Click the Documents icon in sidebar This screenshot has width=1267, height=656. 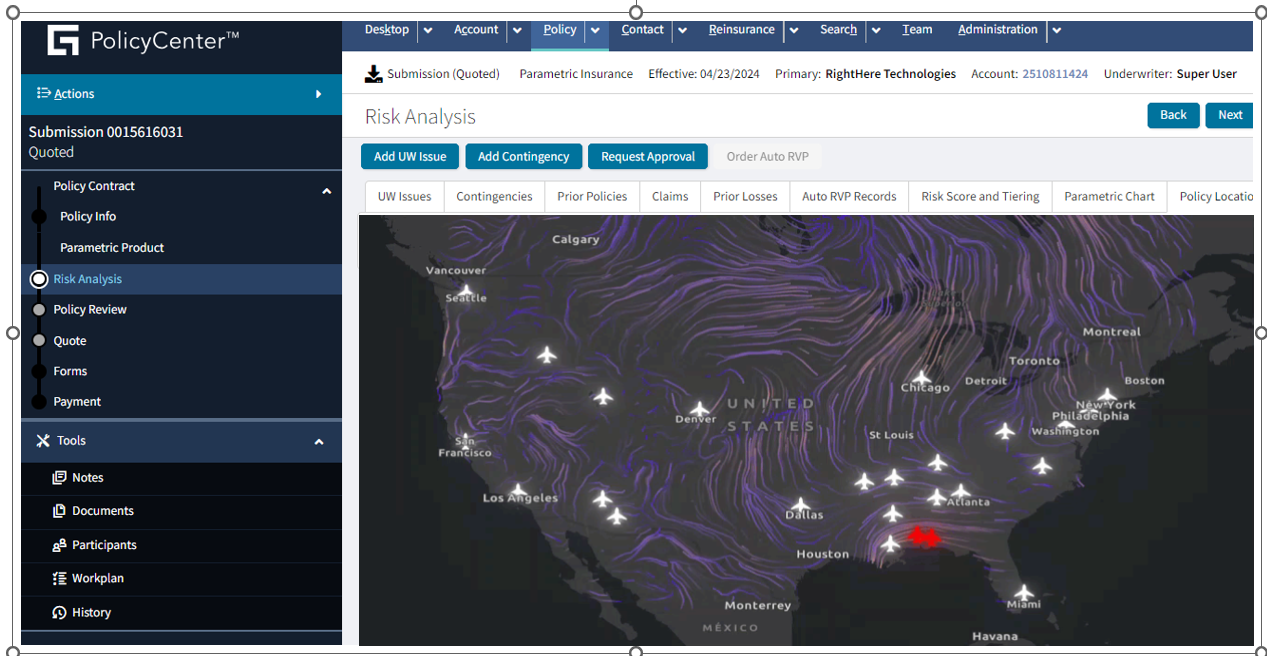coord(59,511)
